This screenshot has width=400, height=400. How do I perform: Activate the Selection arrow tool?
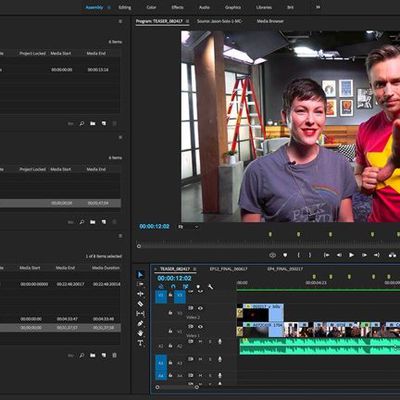(140, 275)
